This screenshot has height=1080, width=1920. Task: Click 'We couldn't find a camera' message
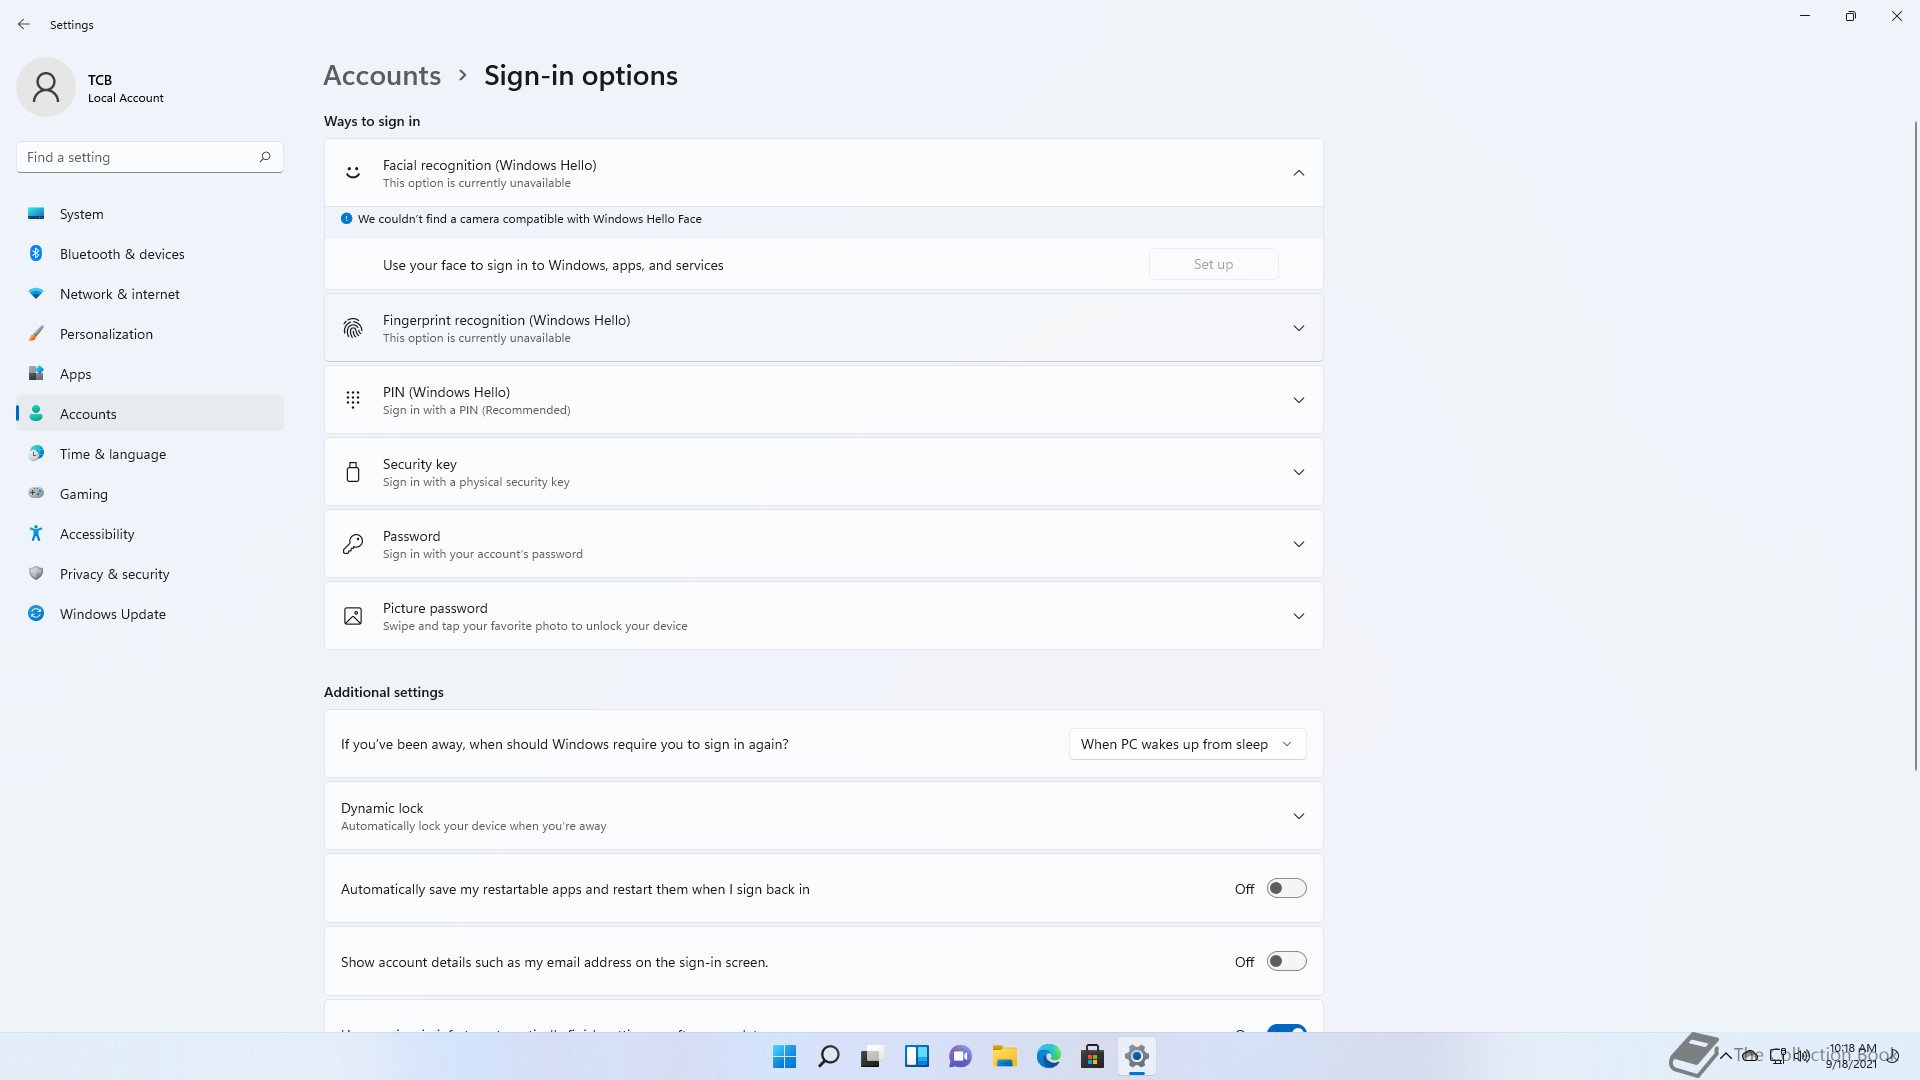530,219
